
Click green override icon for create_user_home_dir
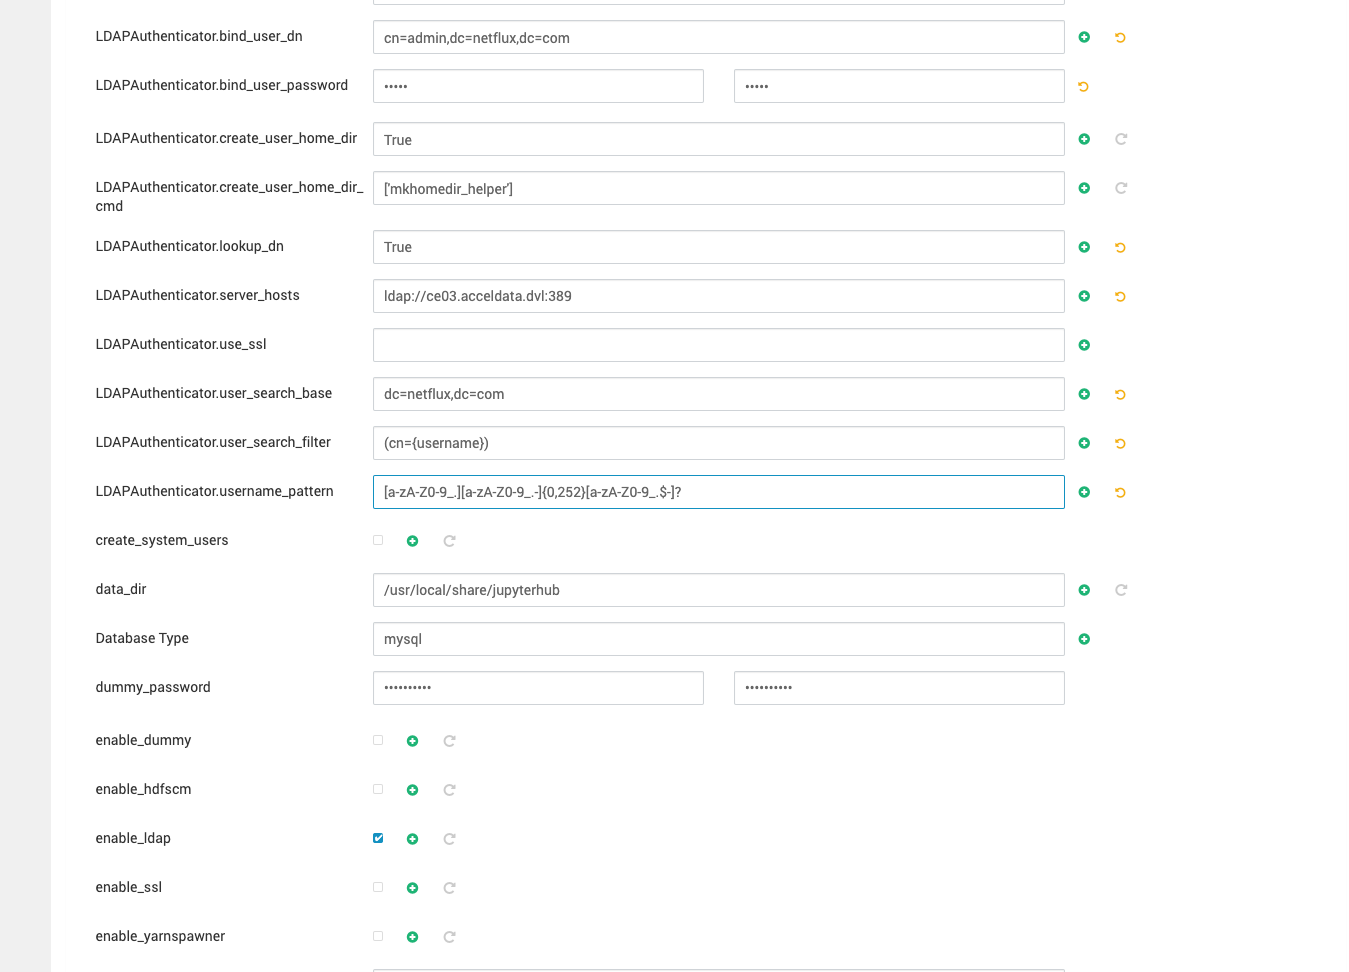[1084, 139]
